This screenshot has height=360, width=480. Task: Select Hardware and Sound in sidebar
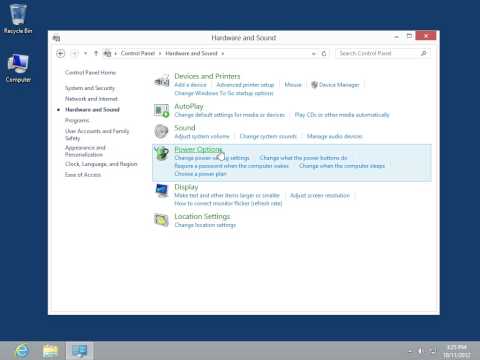point(92,109)
